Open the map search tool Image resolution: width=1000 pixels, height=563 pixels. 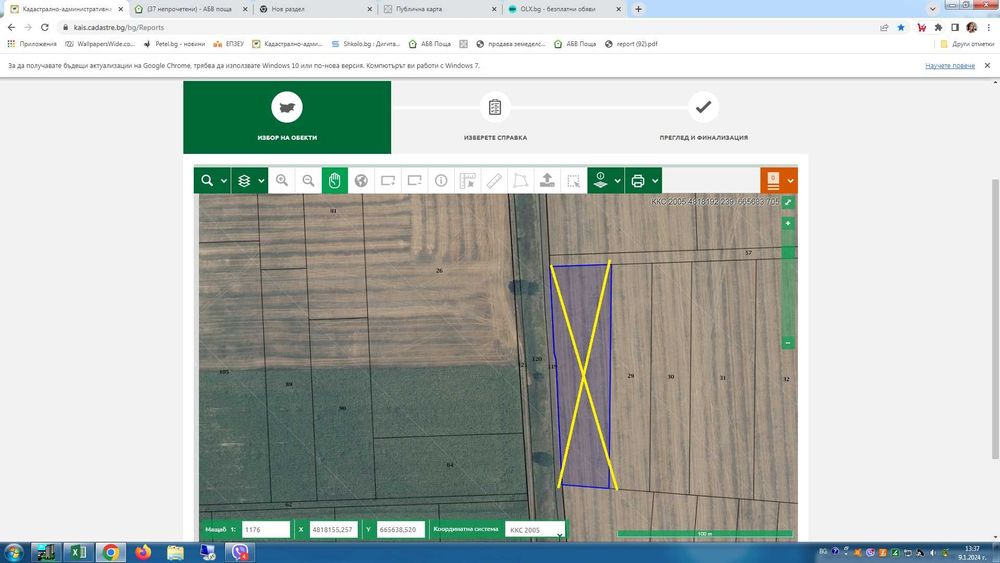207,181
